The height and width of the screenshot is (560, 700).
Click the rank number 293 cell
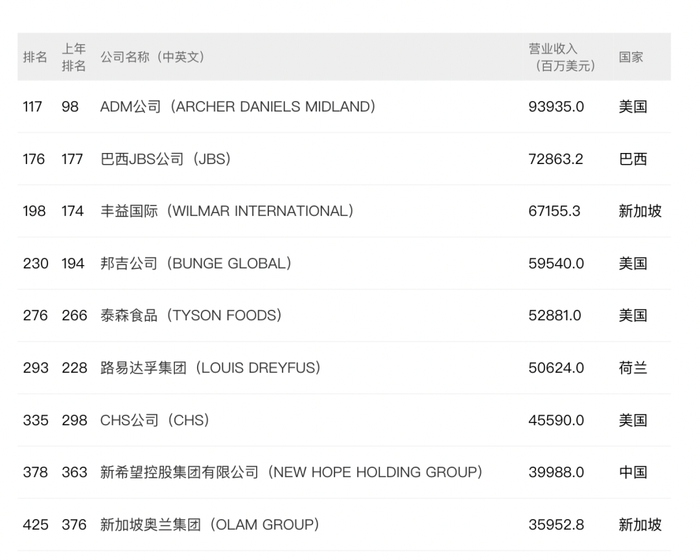click(x=35, y=368)
